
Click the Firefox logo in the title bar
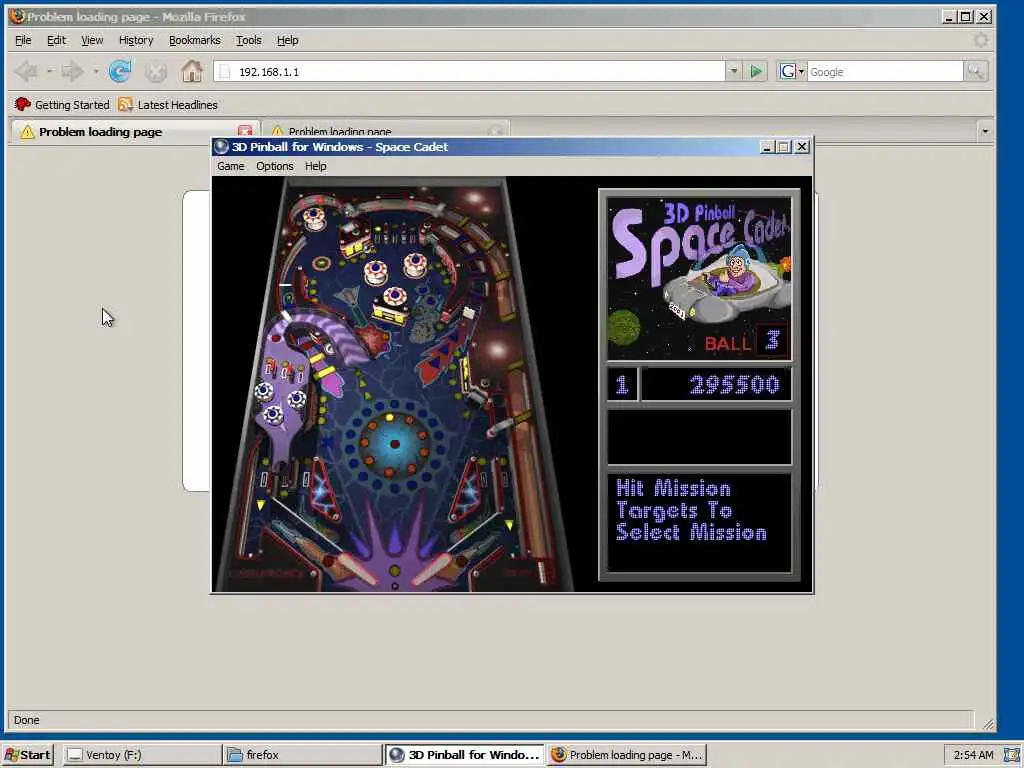coord(18,16)
